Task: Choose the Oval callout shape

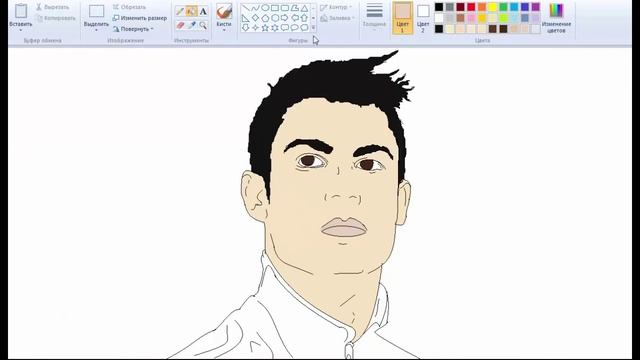Action: (x=294, y=28)
